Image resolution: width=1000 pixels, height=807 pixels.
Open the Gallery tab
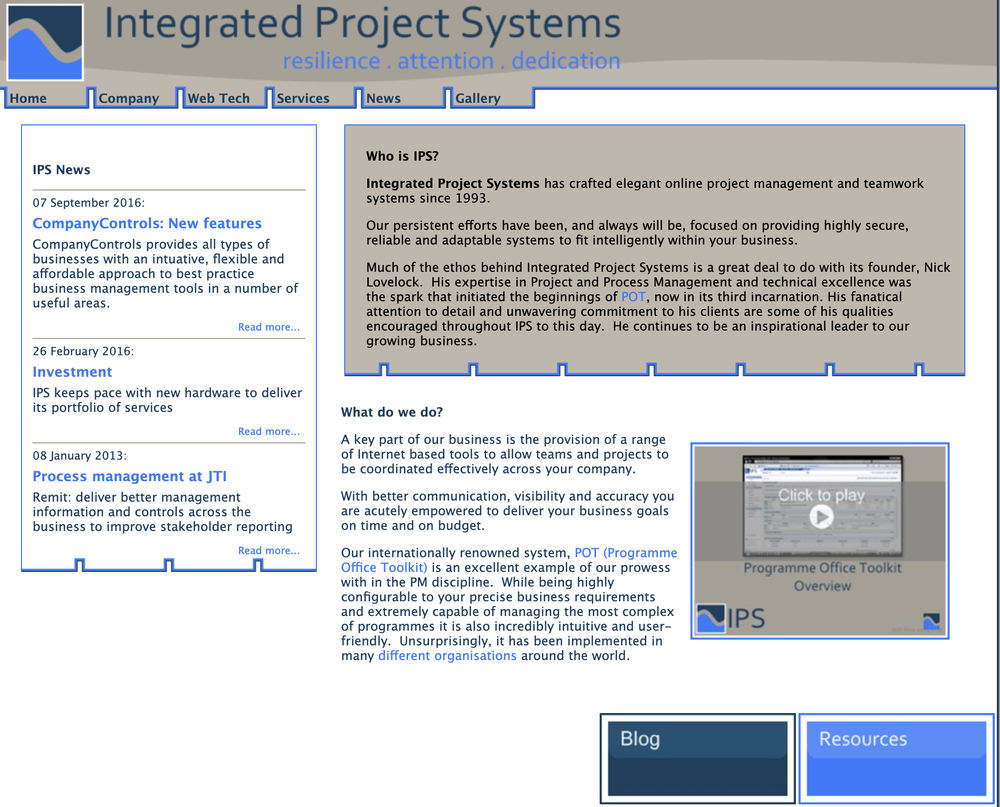click(x=492, y=98)
